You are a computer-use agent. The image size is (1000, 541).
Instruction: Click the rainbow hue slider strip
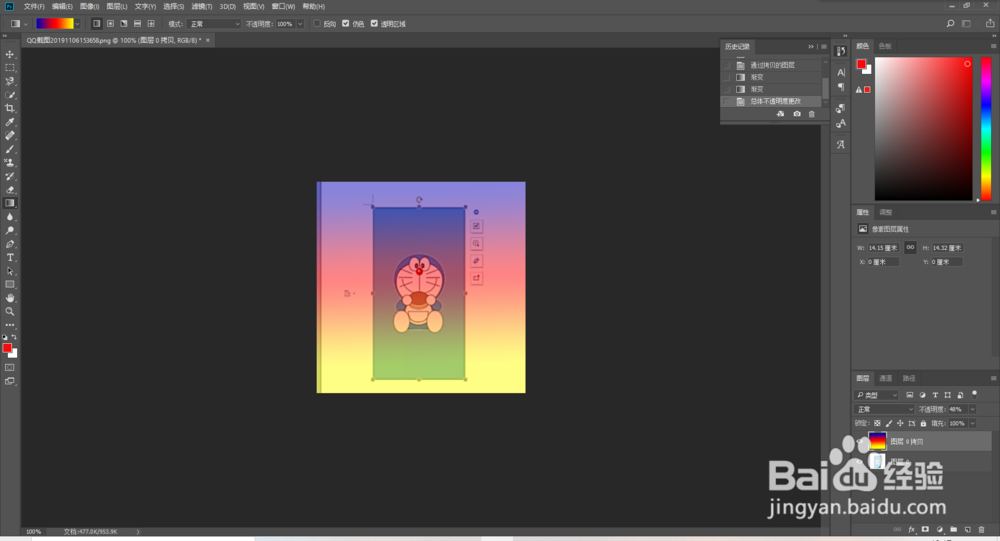pos(986,129)
